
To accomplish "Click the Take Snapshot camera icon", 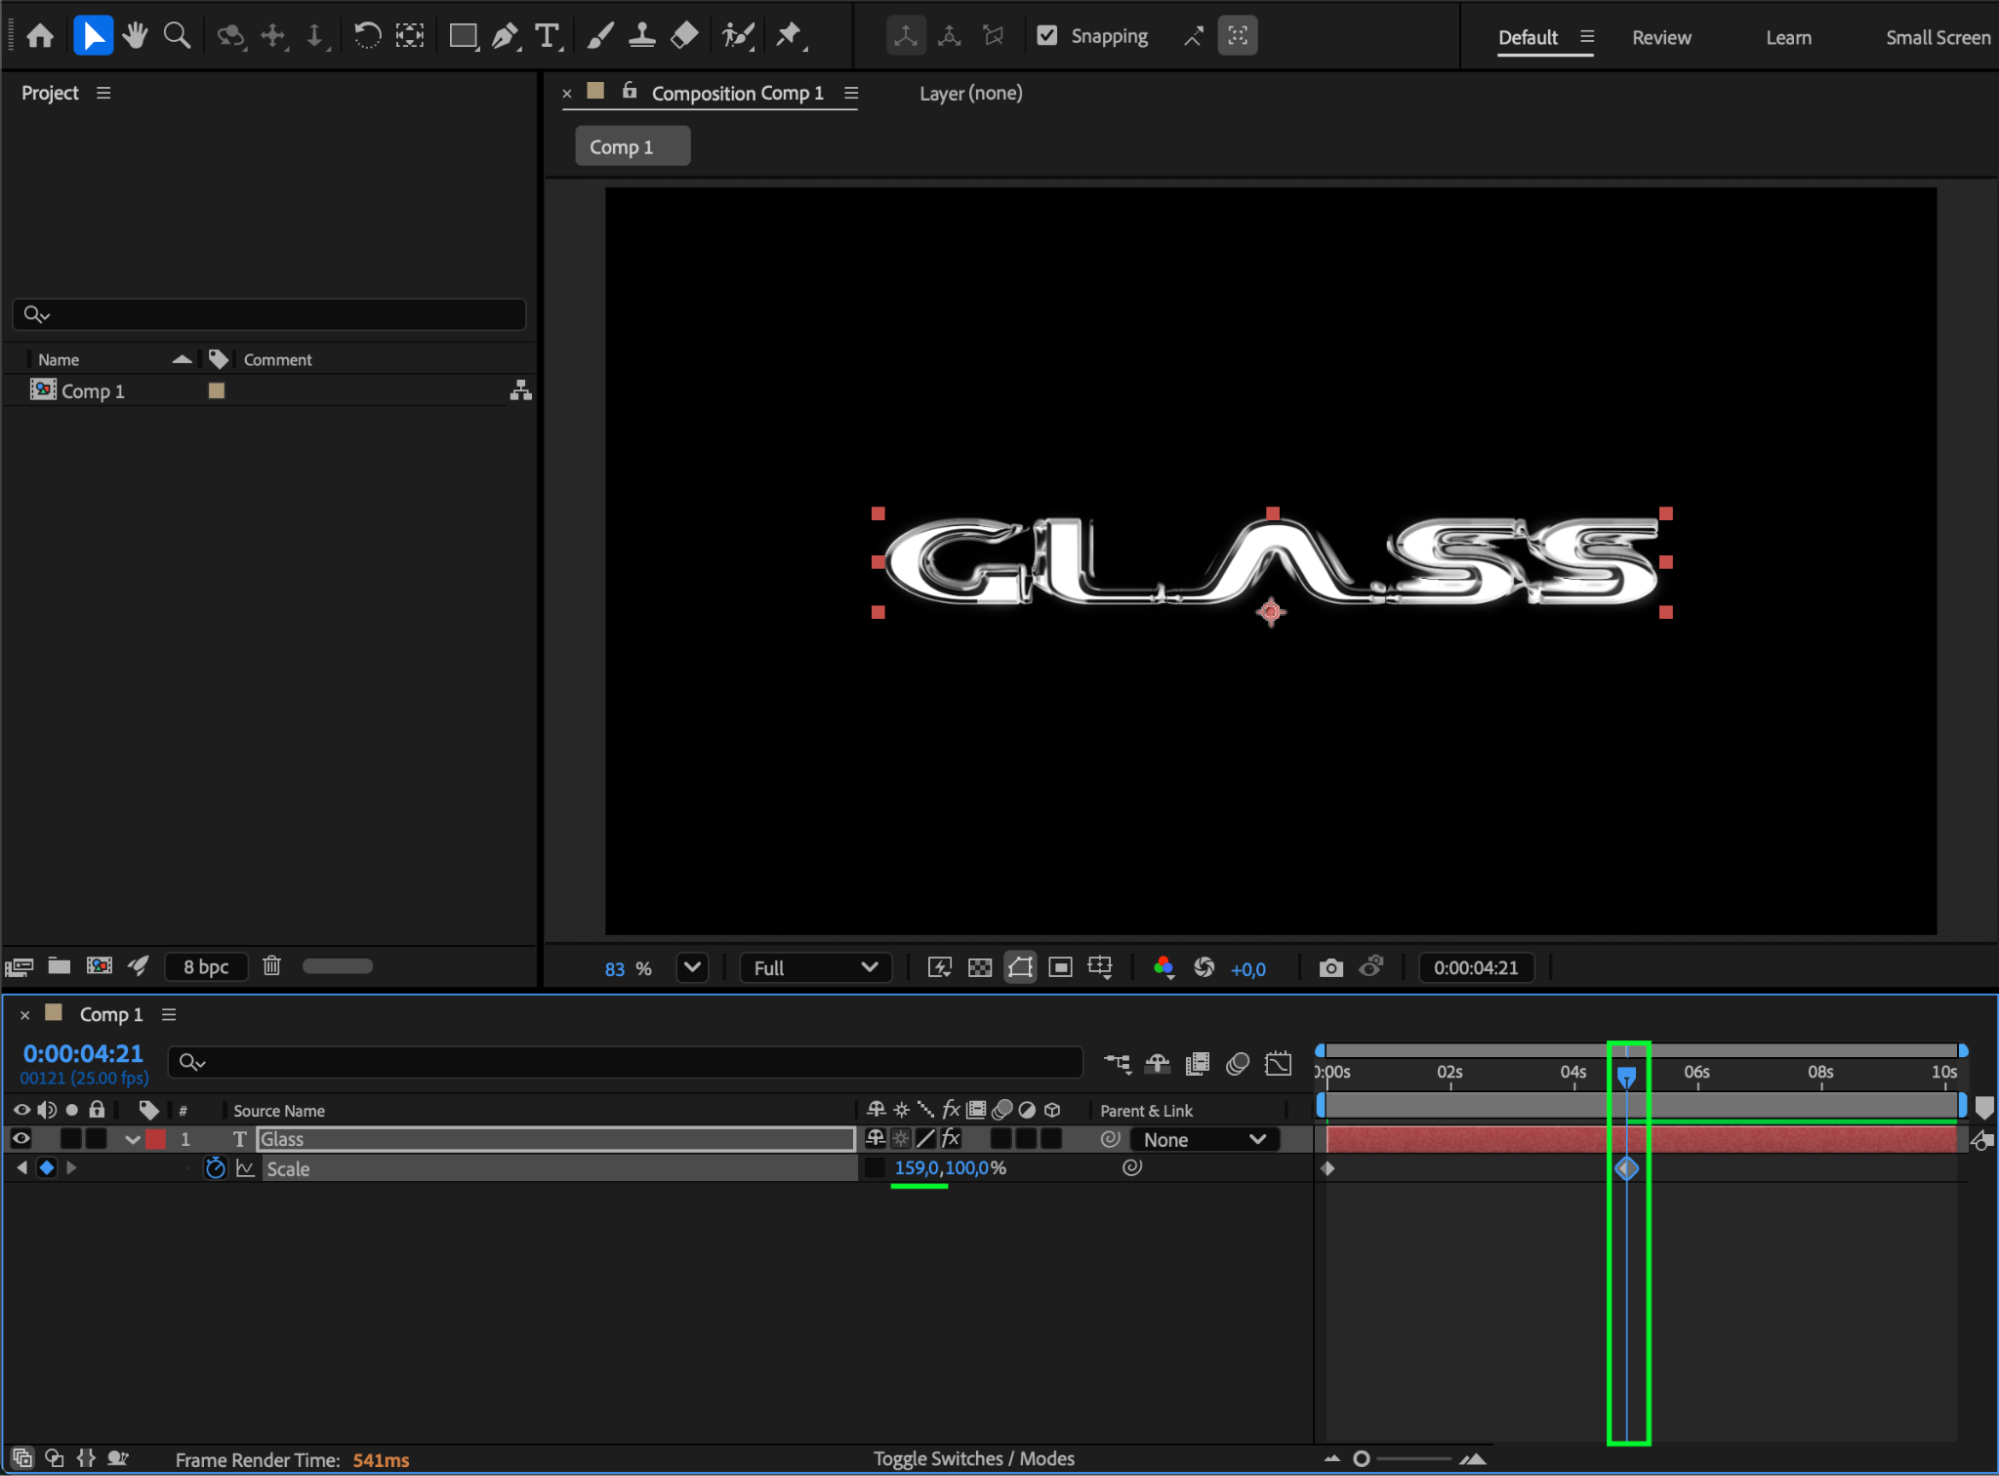I will tap(1330, 967).
